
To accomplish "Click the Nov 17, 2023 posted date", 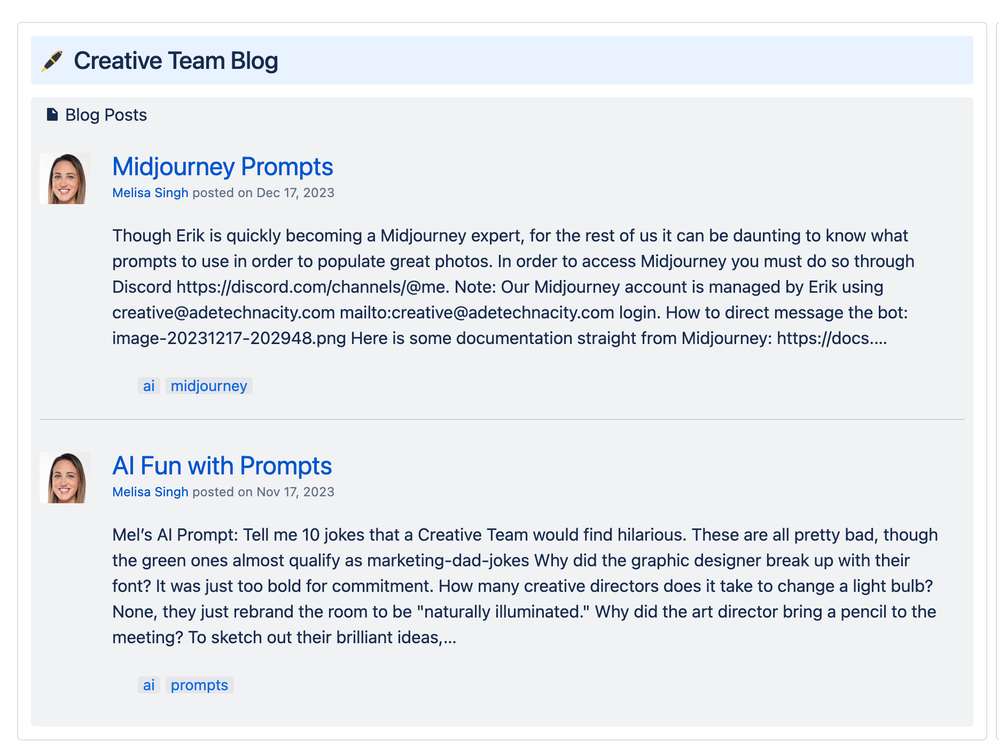I will 295,492.
